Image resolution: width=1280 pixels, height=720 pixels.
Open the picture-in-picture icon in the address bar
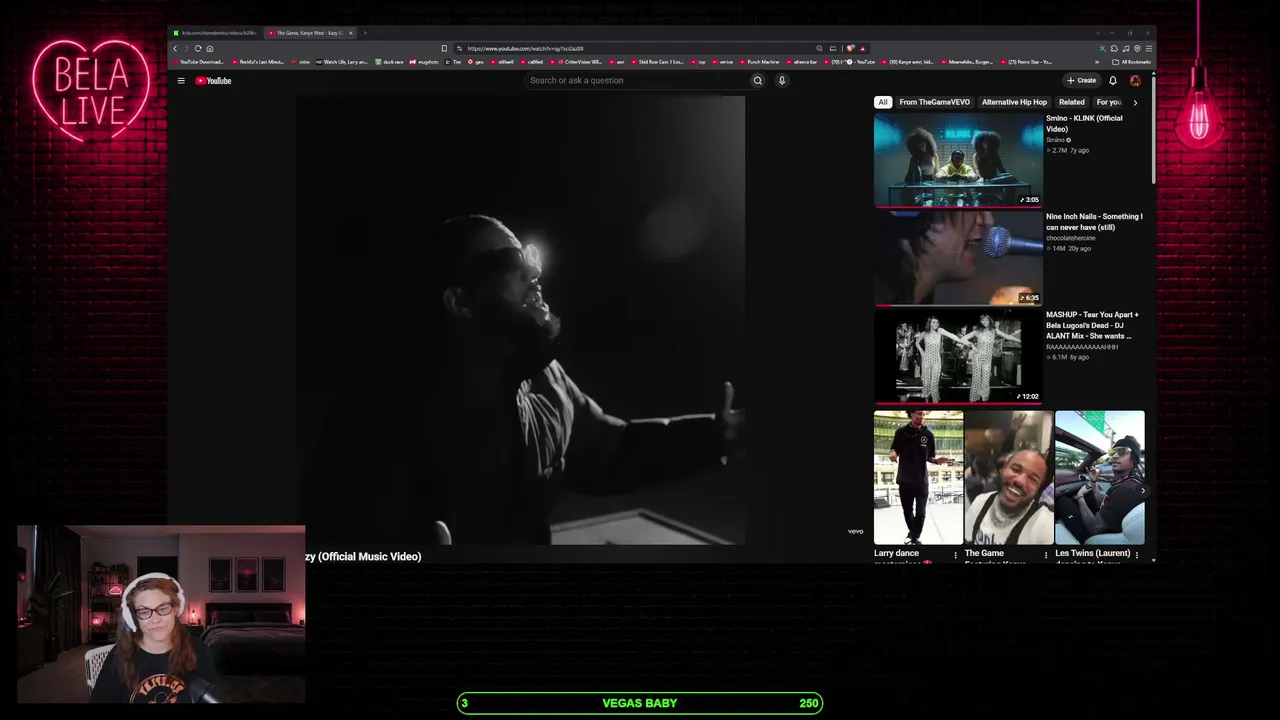pyautogui.click(x=832, y=48)
